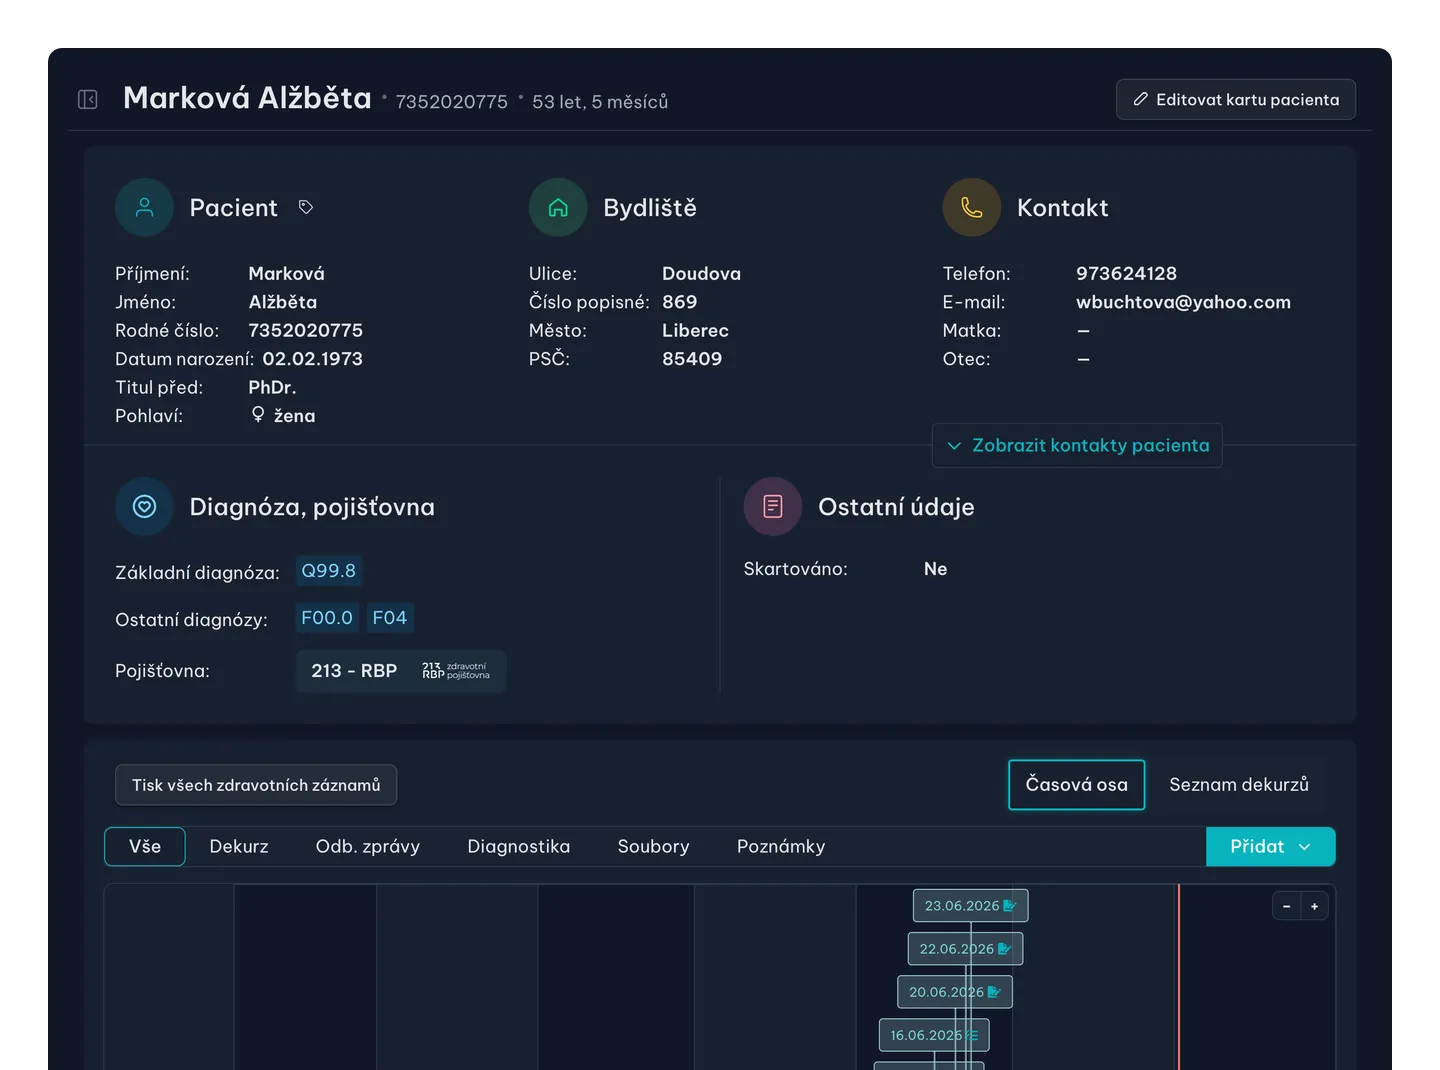
Task: Click the Bydliště house icon
Action: (x=558, y=207)
